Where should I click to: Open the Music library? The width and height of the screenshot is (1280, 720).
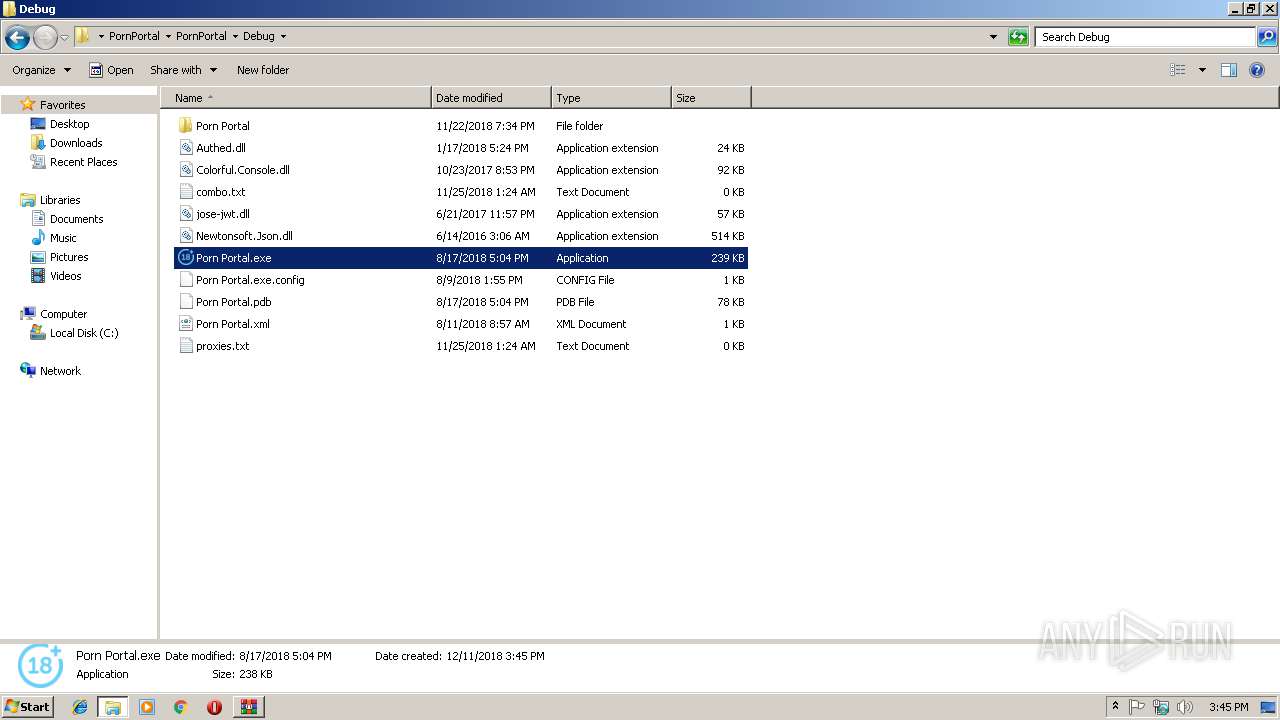pos(63,238)
